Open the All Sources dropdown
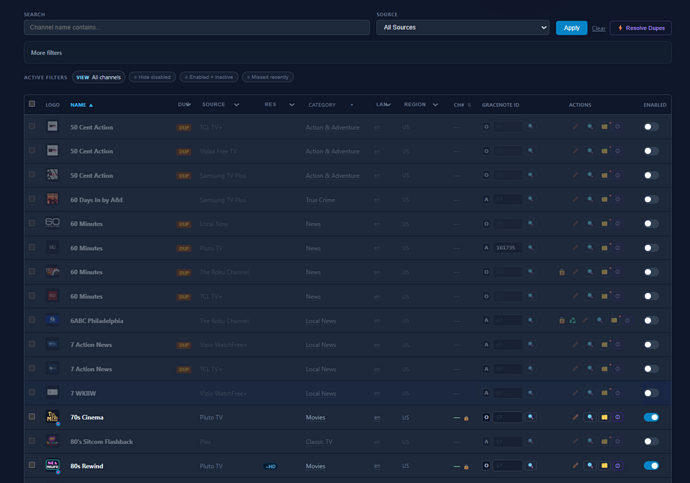 [x=463, y=27]
